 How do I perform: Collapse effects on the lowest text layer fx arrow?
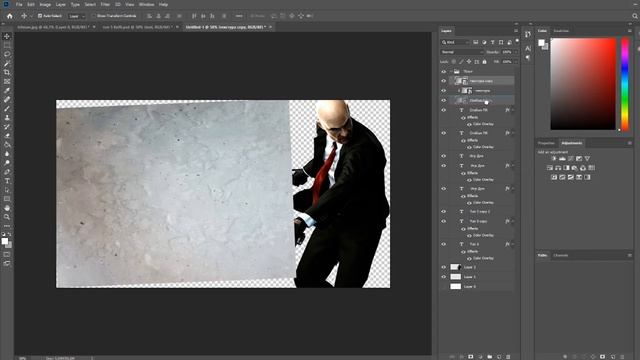coord(513,244)
